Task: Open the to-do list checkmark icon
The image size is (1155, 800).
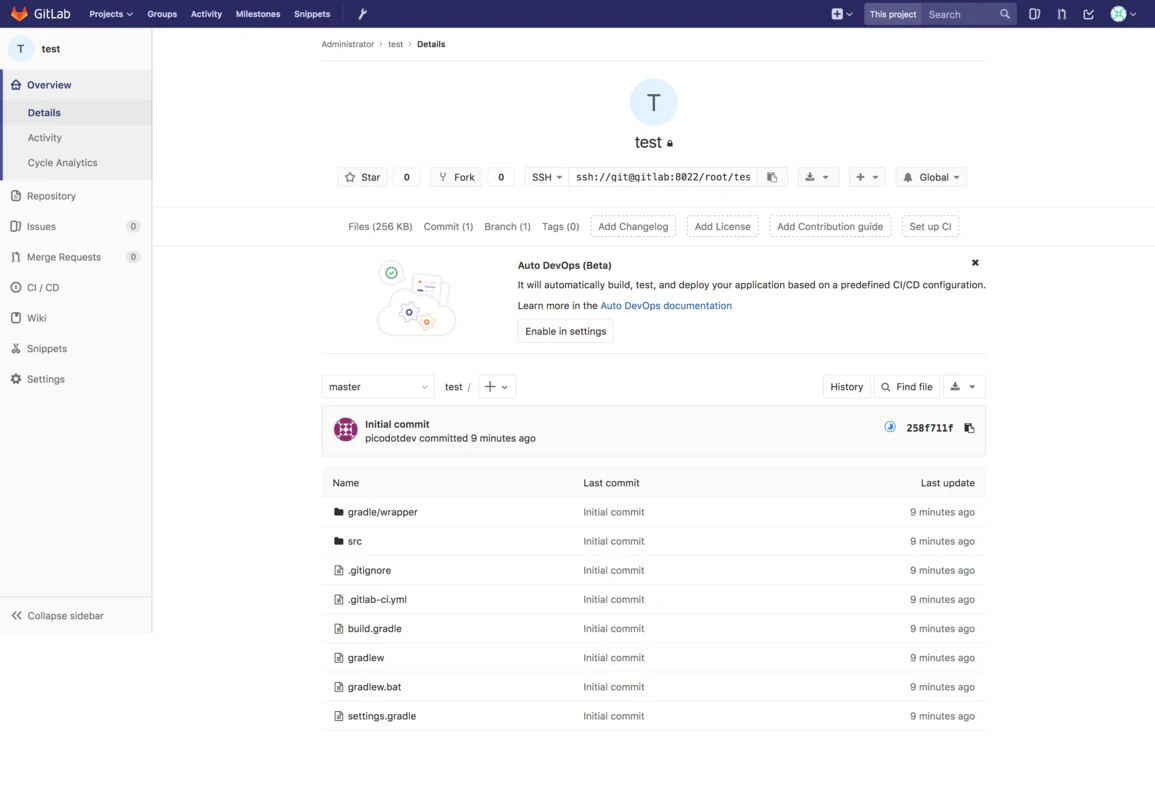Action: [x=1089, y=14]
